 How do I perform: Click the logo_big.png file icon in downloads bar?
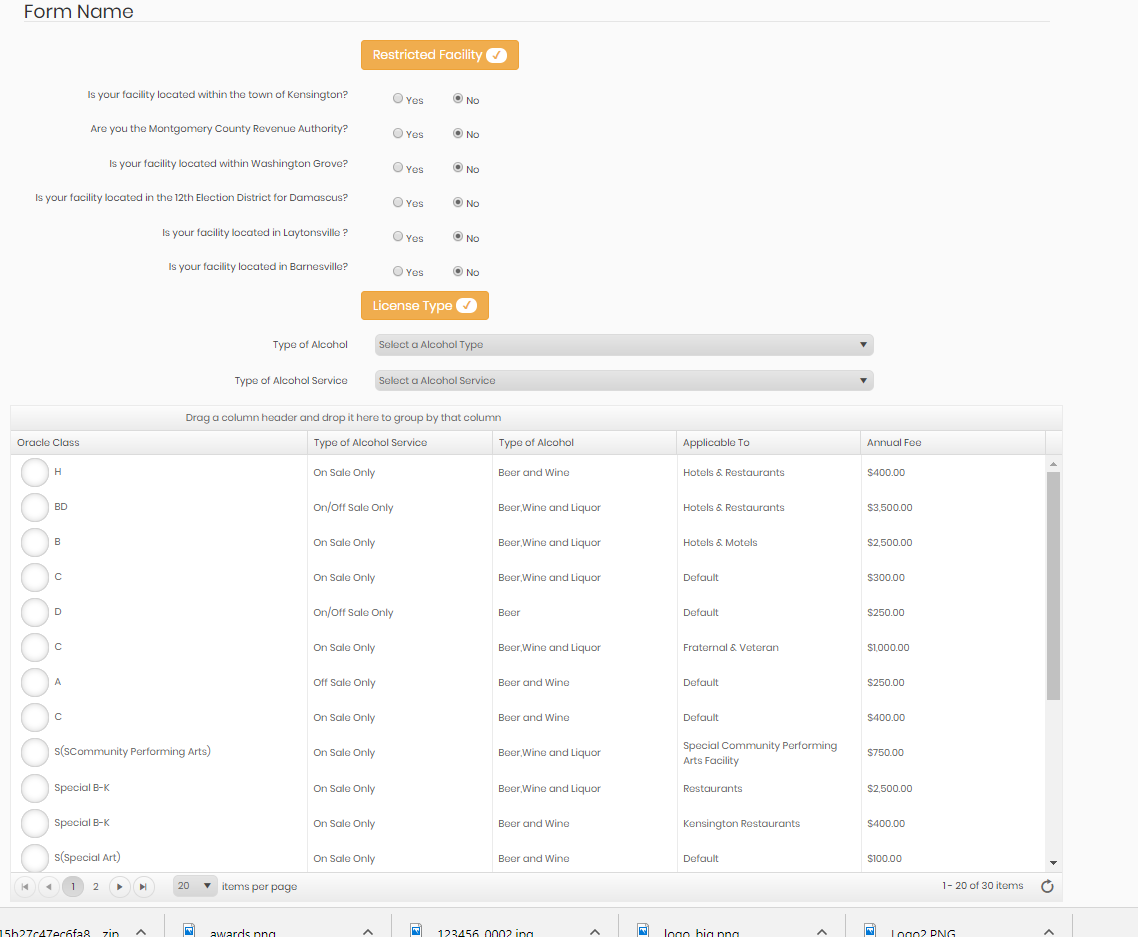coord(642,930)
